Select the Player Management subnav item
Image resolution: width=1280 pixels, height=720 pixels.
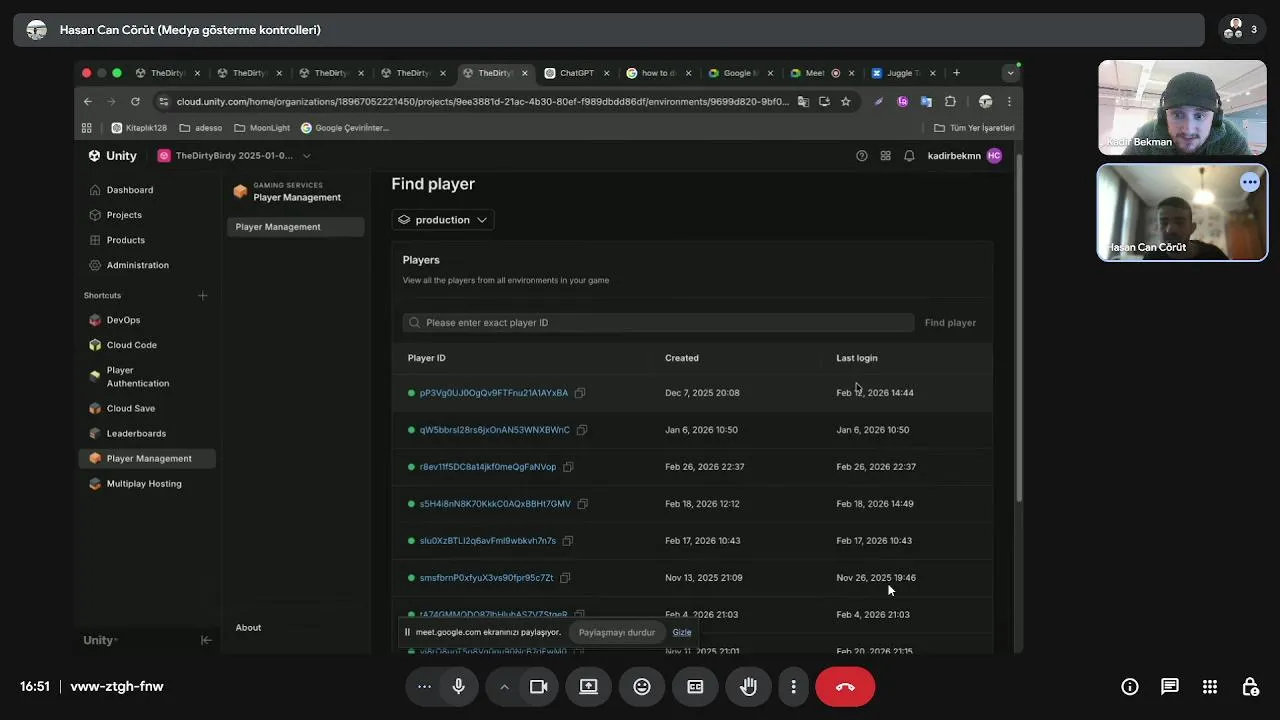(295, 227)
